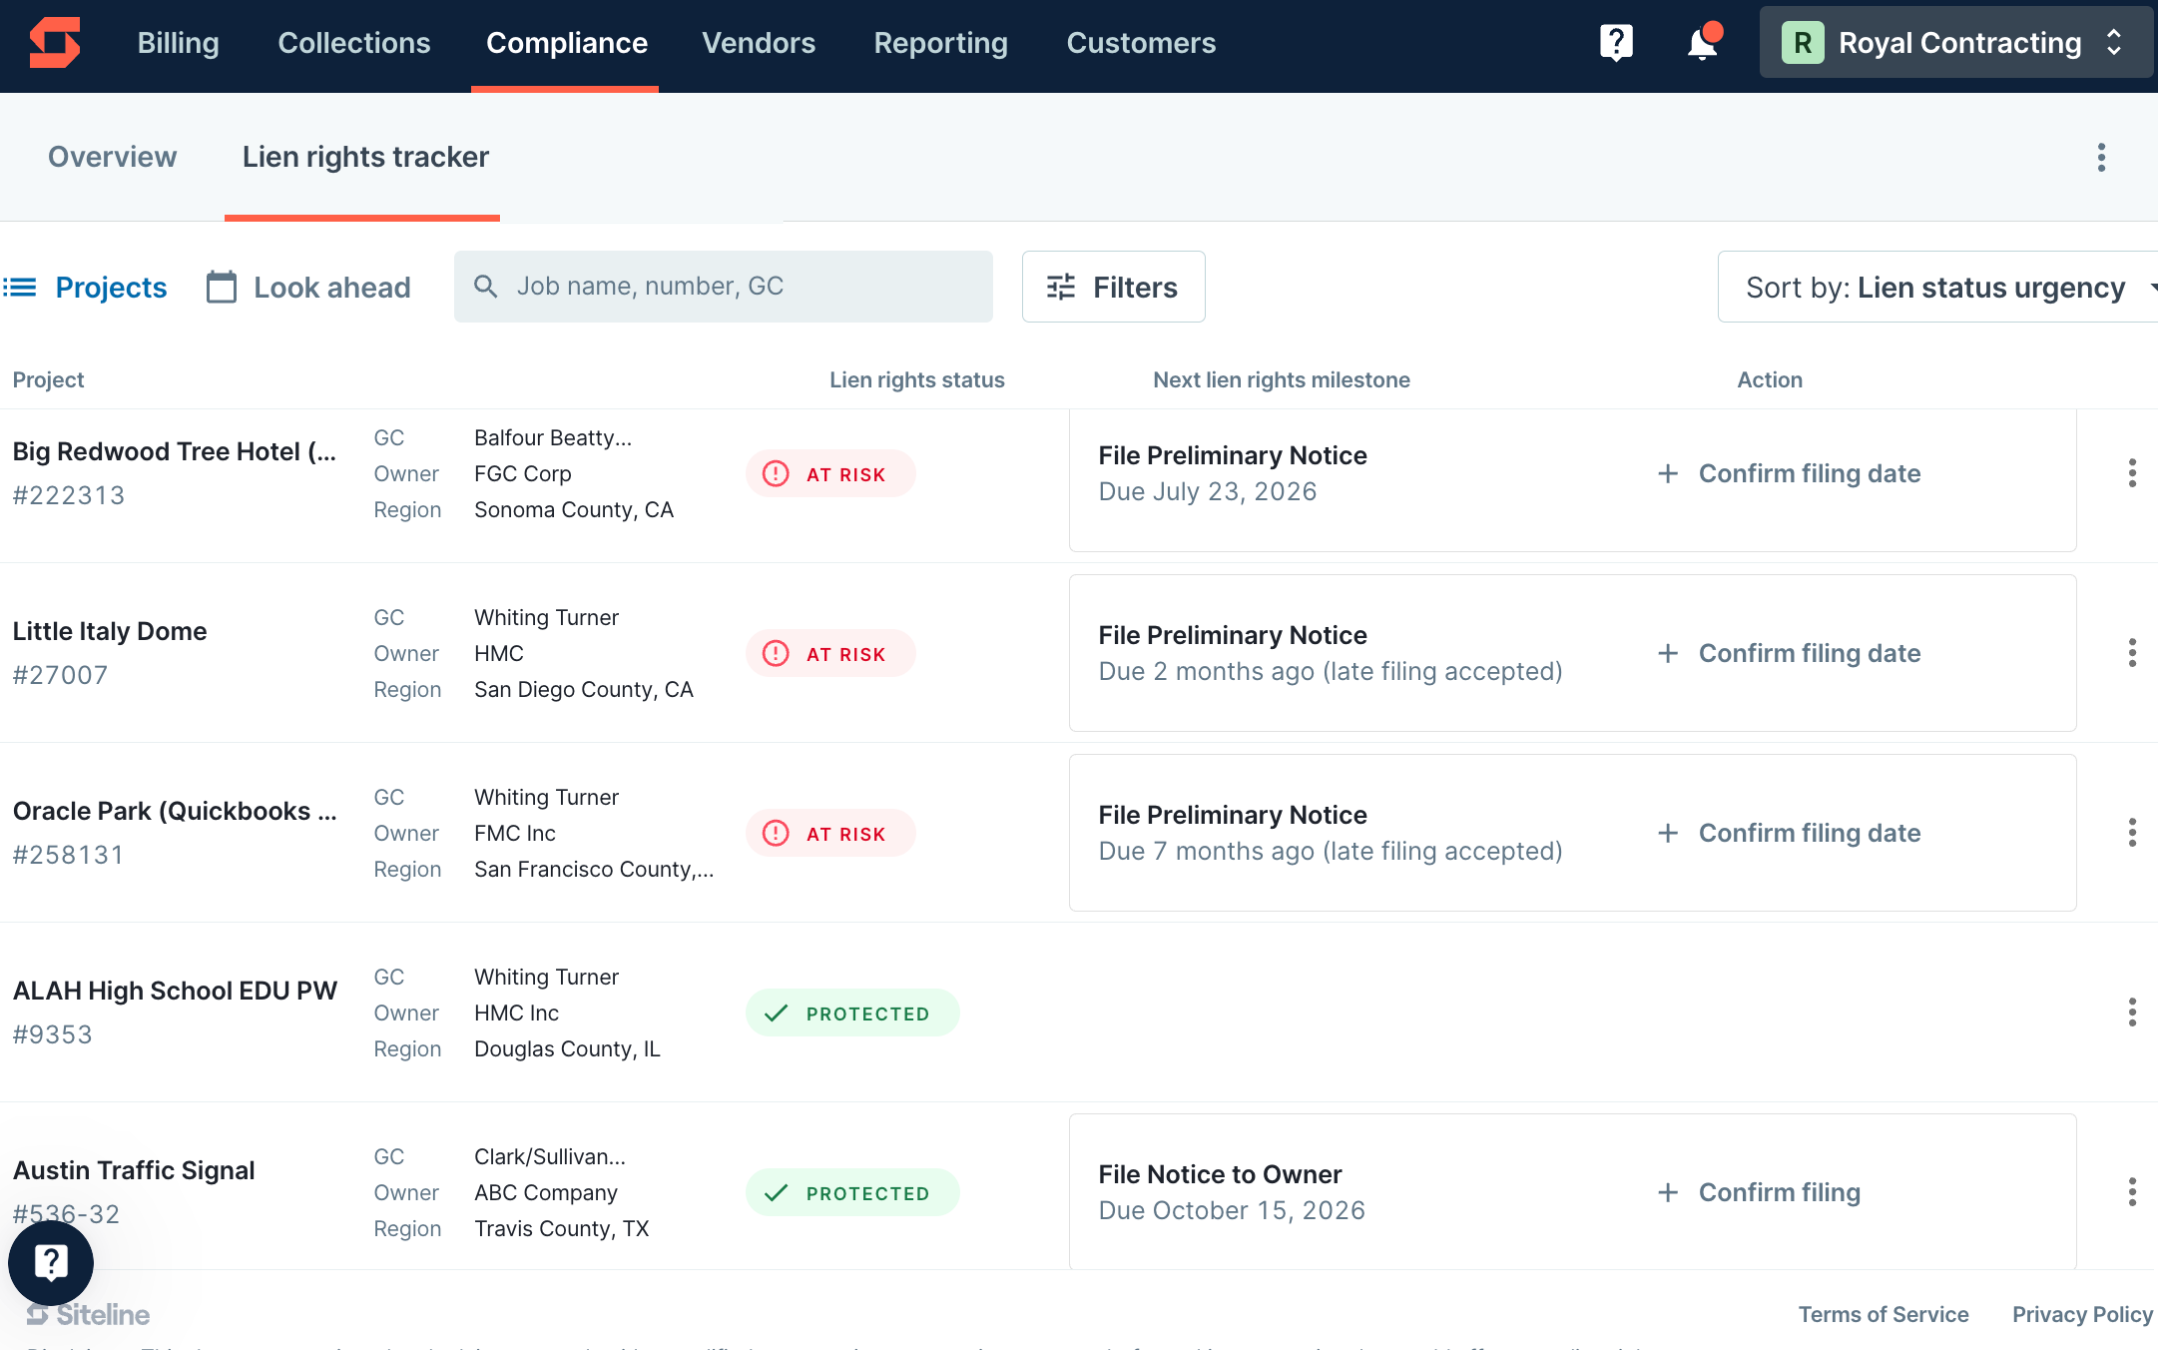Open the ALAH High School EDU PW project
This screenshot has height=1350, width=2160.
[x=174, y=991]
